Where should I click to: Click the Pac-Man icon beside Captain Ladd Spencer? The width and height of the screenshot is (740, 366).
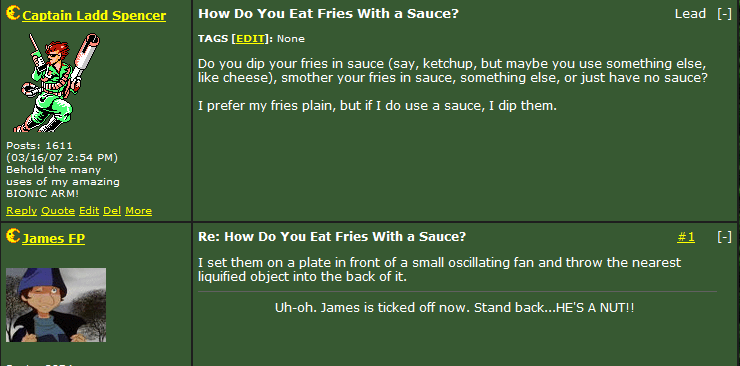[x=13, y=13]
